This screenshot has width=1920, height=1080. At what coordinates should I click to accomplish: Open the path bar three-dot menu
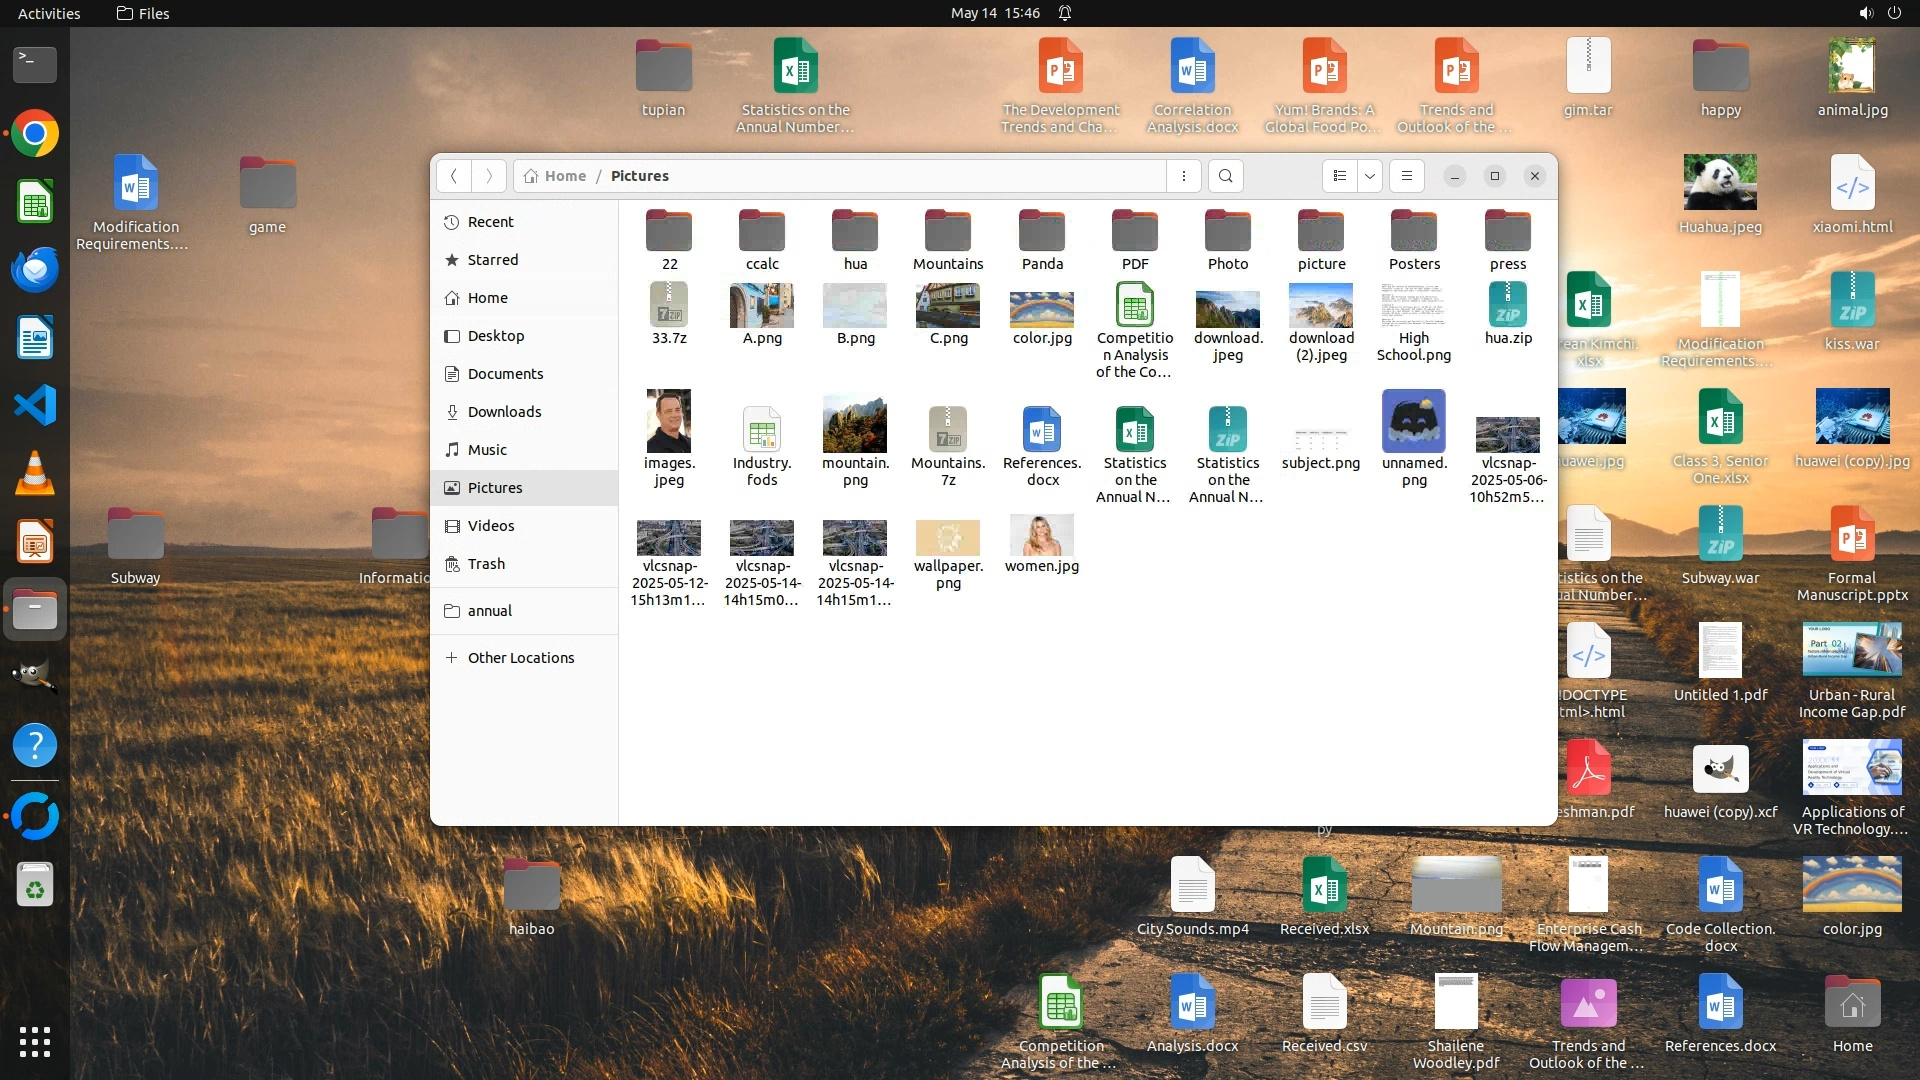tap(1184, 176)
